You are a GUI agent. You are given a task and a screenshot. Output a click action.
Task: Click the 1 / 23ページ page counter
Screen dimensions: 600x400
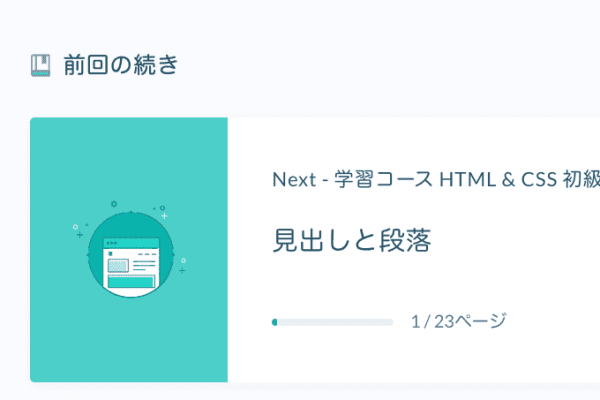(458, 321)
